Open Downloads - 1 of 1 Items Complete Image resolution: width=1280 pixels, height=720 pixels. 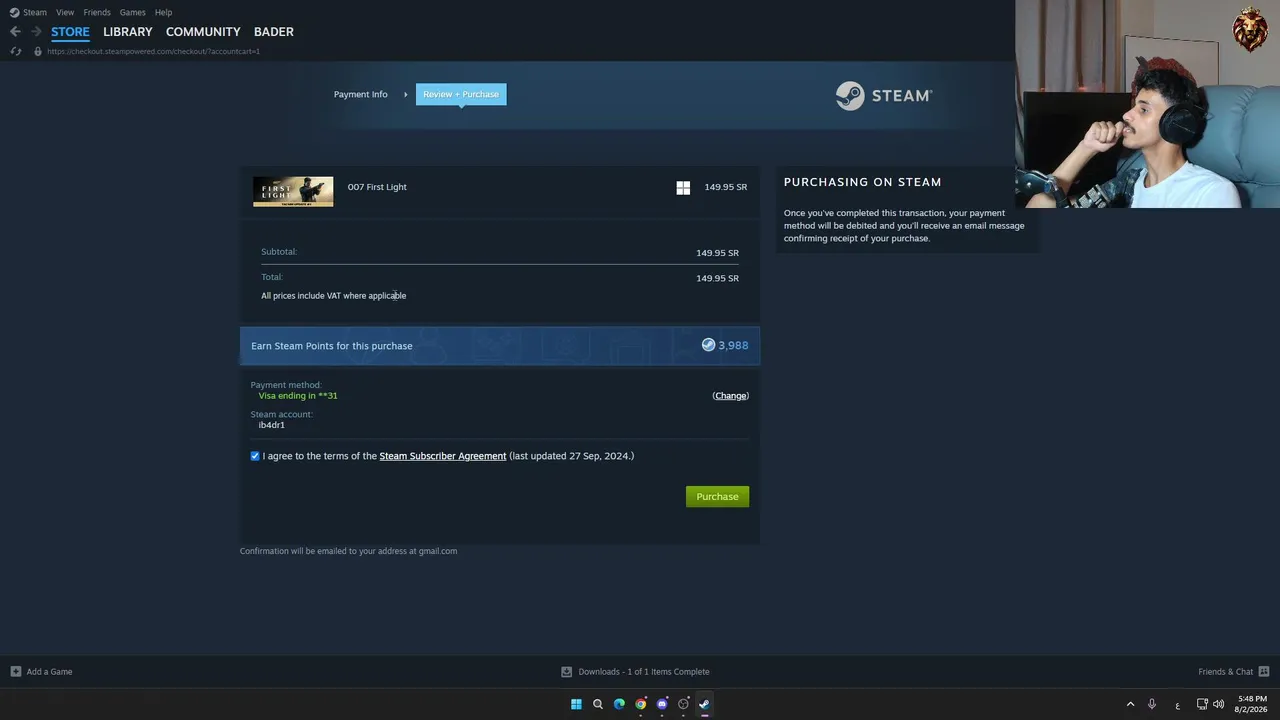point(644,672)
